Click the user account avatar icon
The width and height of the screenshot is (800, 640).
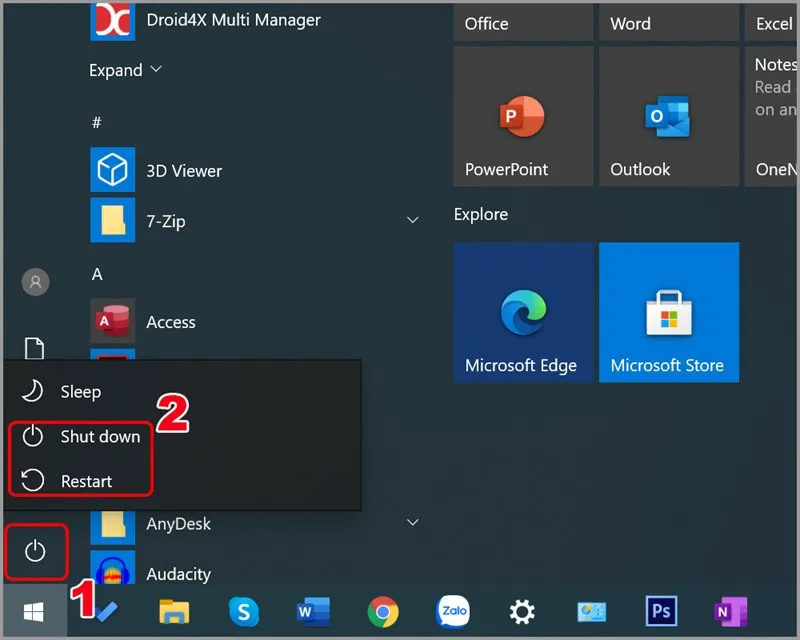point(35,282)
